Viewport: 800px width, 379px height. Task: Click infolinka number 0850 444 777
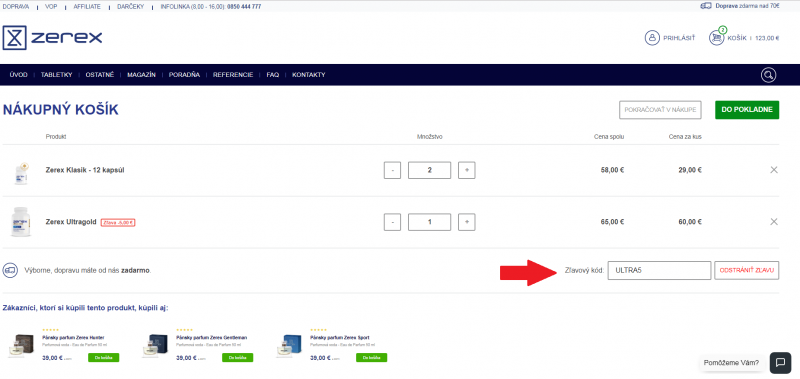[x=244, y=7]
